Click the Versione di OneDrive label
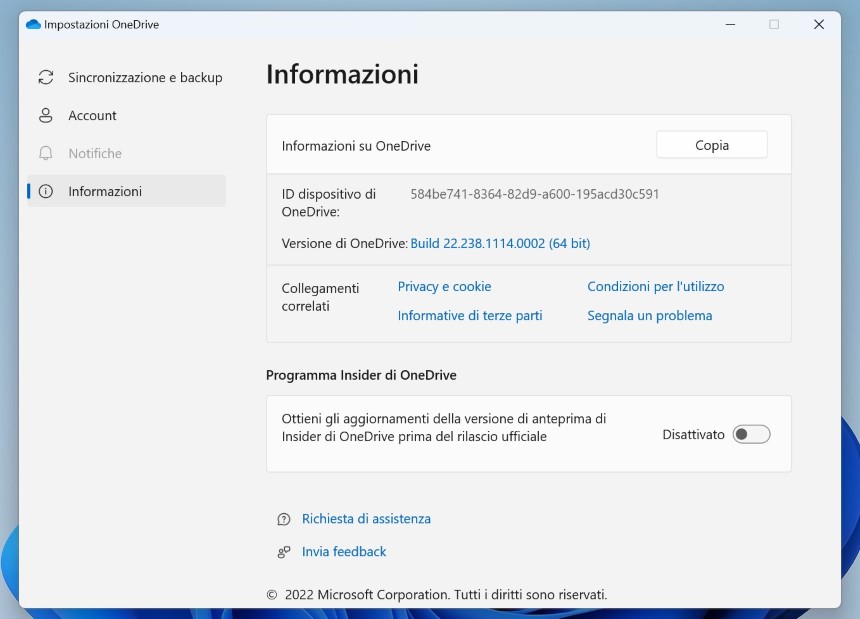 pyautogui.click(x=344, y=243)
